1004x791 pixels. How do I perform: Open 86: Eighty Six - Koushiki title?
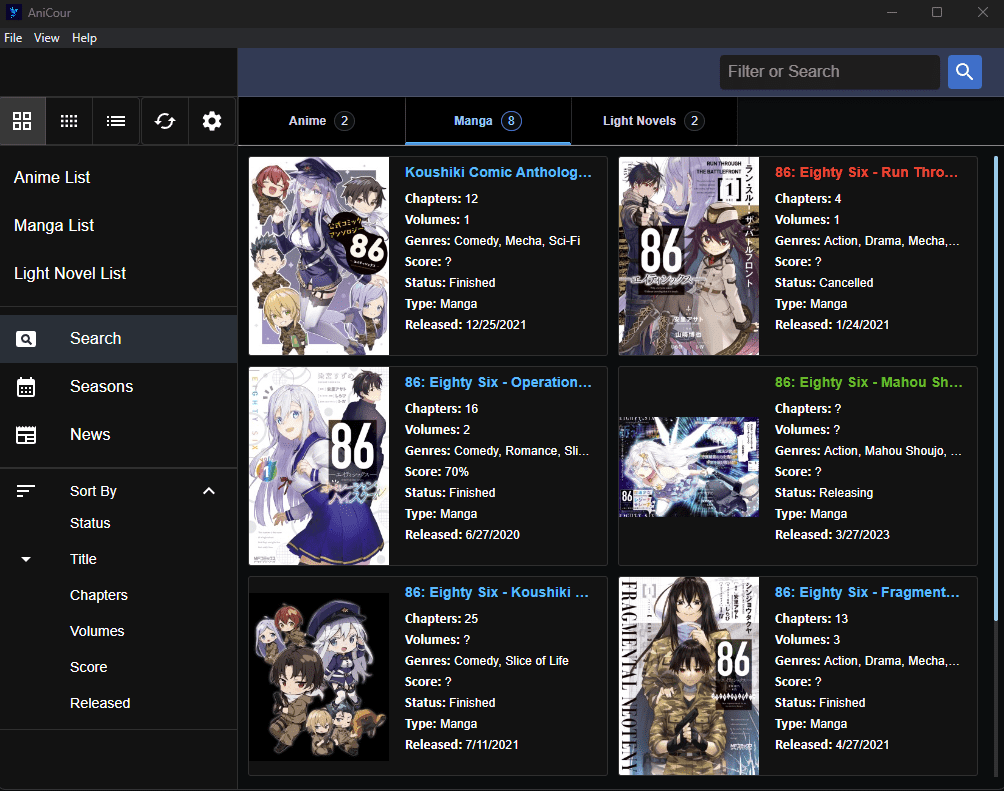[496, 592]
